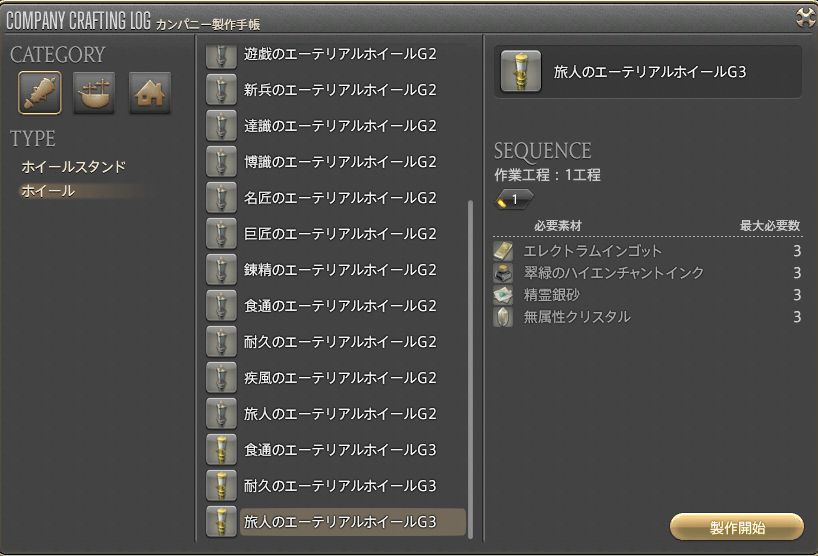Screen dimensions: 818x556
Task: Select 旅人のエーテリアルホイールG2 recipe
Action: (x=340, y=414)
